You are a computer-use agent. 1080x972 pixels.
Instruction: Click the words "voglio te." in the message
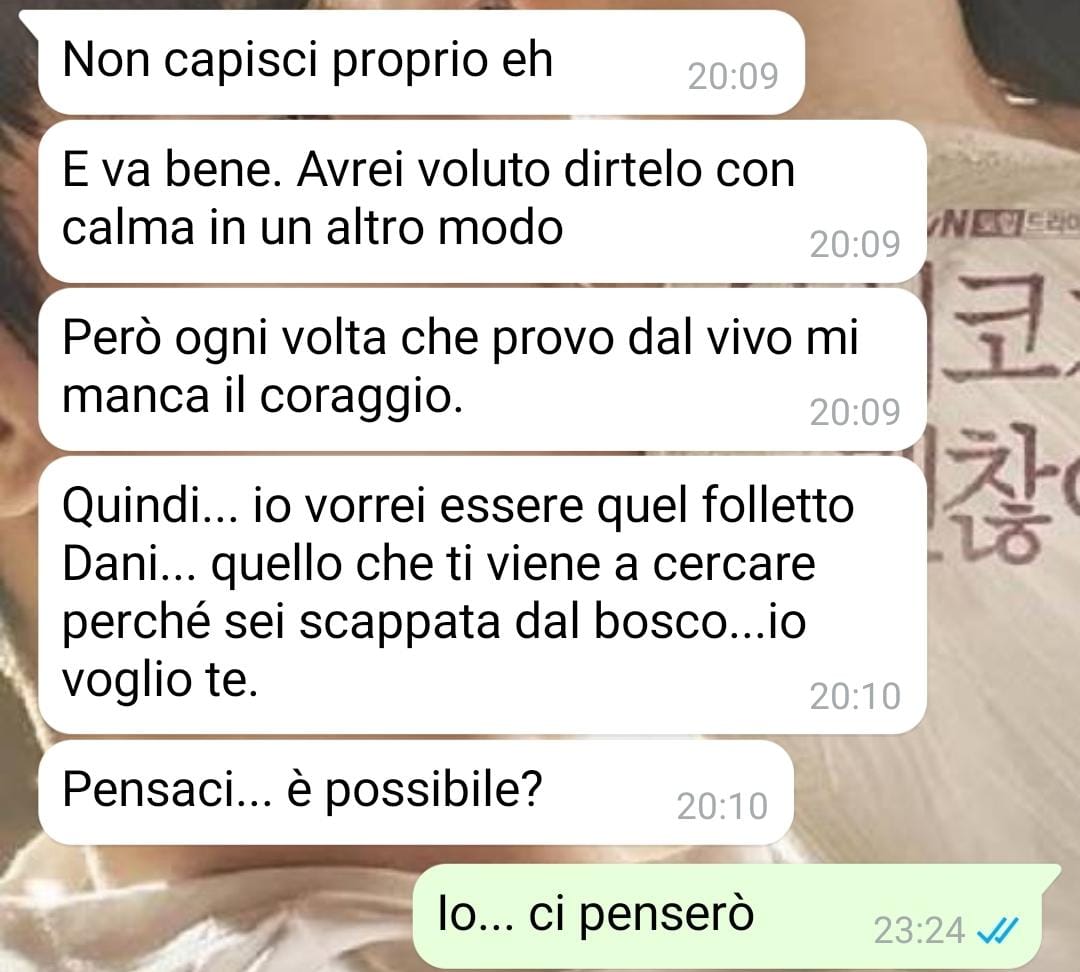(x=160, y=681)
